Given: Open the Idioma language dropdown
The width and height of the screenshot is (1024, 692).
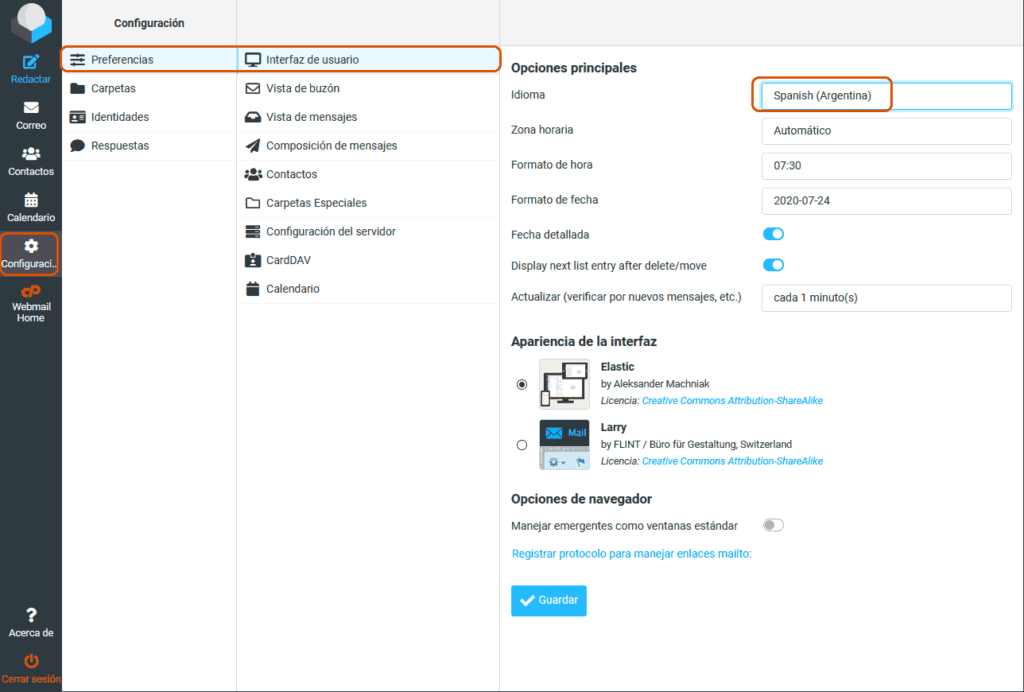Looking at the screenshot, I should [886, 96].
